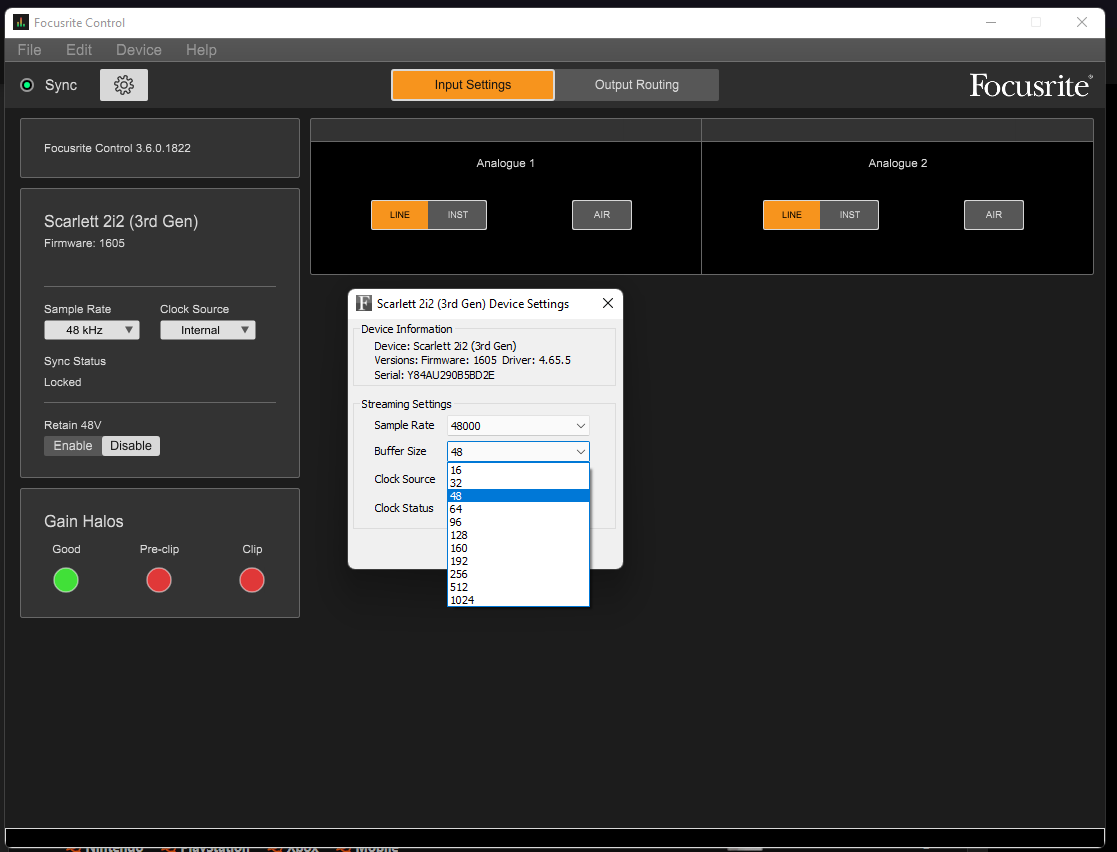The width and height of the screenshot is (1117, 852).
Task: Open the Edit menu
Action: [x=79, y=50]
